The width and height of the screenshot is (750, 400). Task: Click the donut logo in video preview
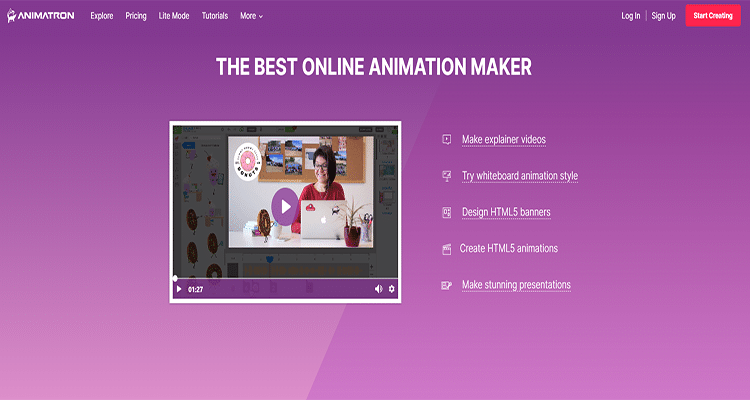click(x=248, y=162)
